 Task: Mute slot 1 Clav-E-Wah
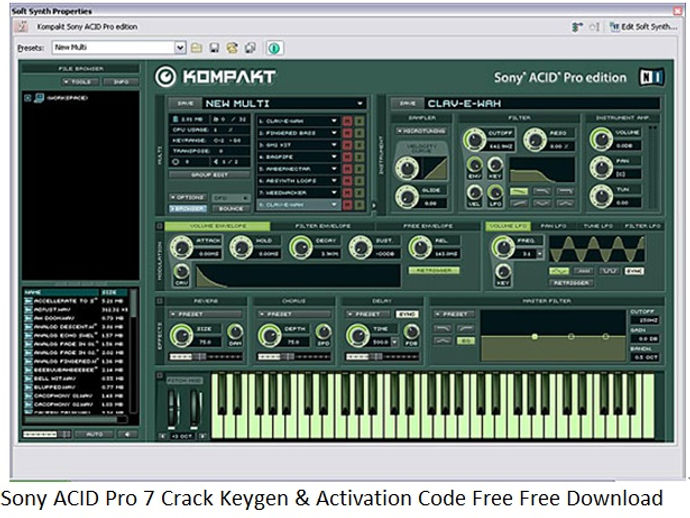tap(347, 121)
